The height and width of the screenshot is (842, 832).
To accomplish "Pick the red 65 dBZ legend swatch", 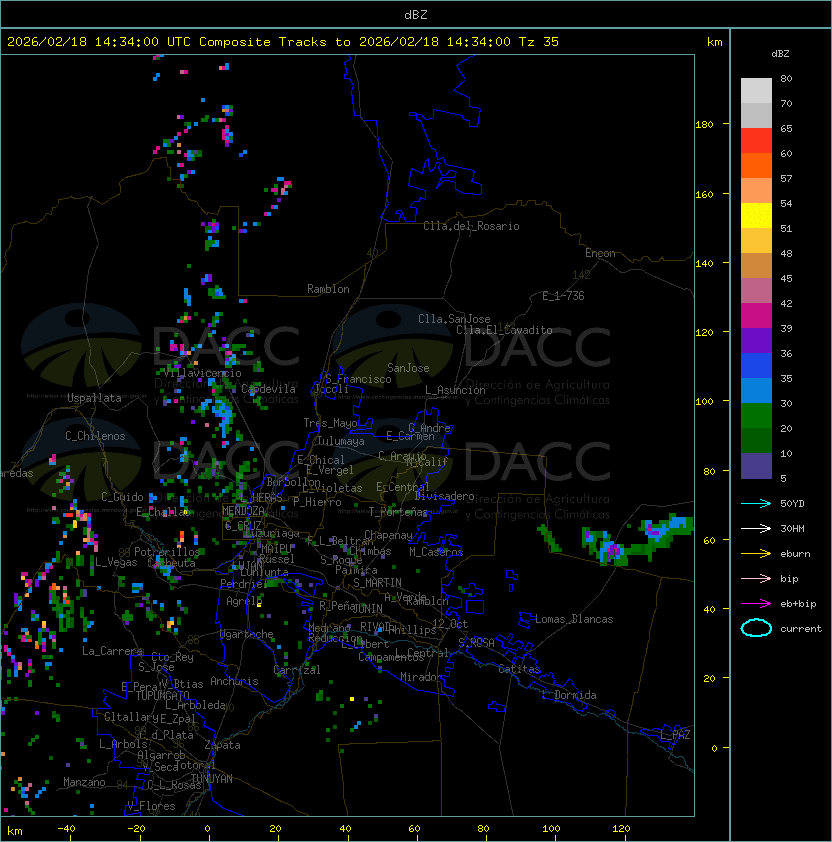I will 756,141.
